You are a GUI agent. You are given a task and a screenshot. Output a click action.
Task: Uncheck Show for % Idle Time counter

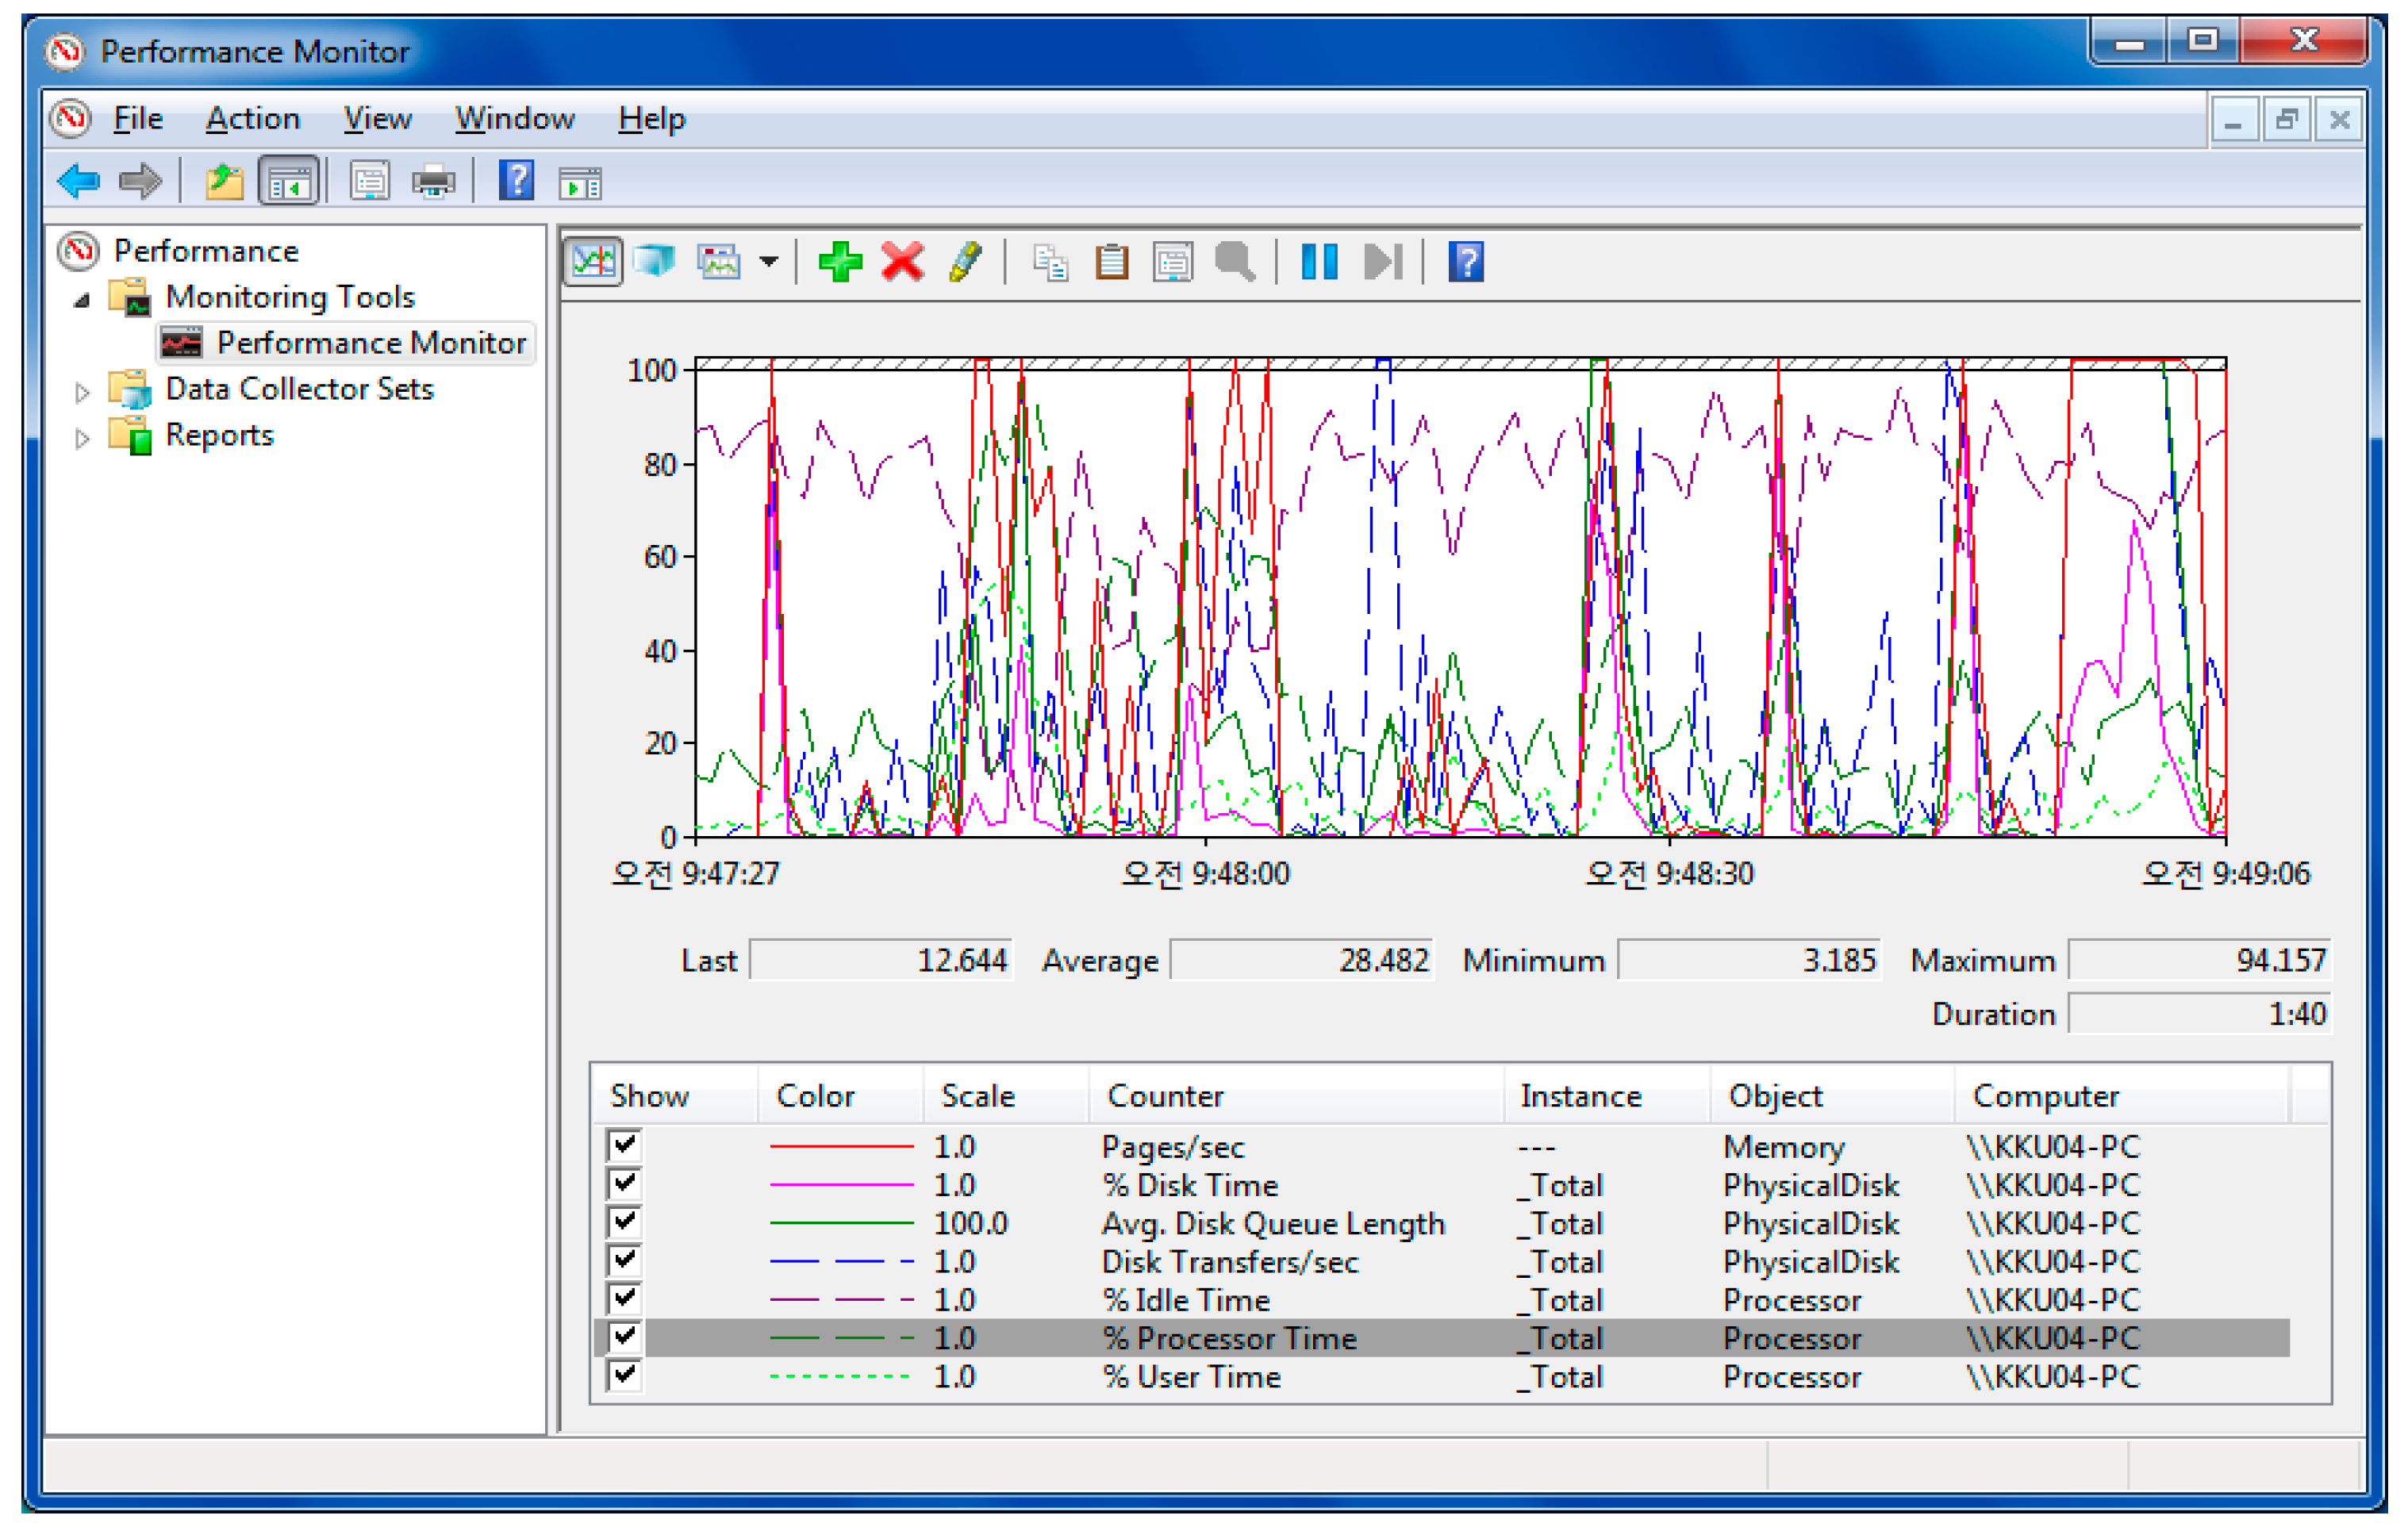click(624, 1298)
